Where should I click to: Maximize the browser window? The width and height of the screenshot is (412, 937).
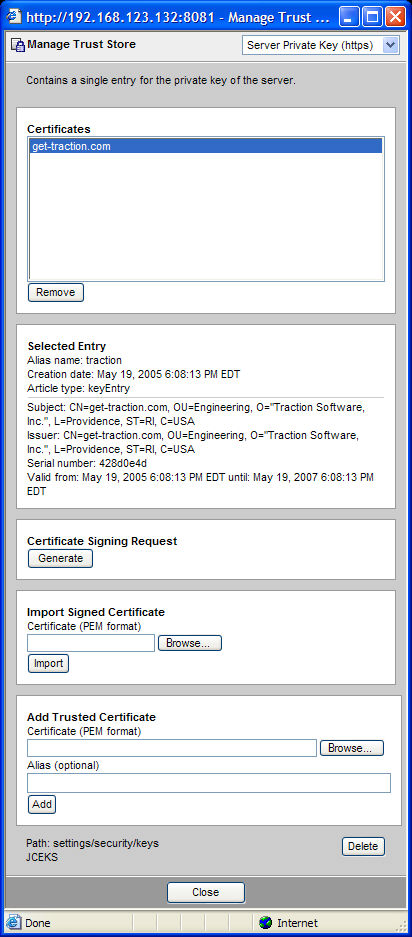[373, 17]
